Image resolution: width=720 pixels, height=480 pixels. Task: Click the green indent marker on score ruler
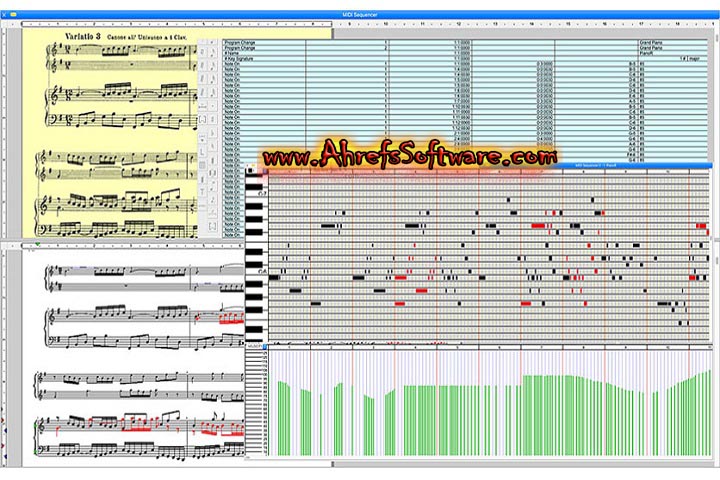(x=38, y=245)
